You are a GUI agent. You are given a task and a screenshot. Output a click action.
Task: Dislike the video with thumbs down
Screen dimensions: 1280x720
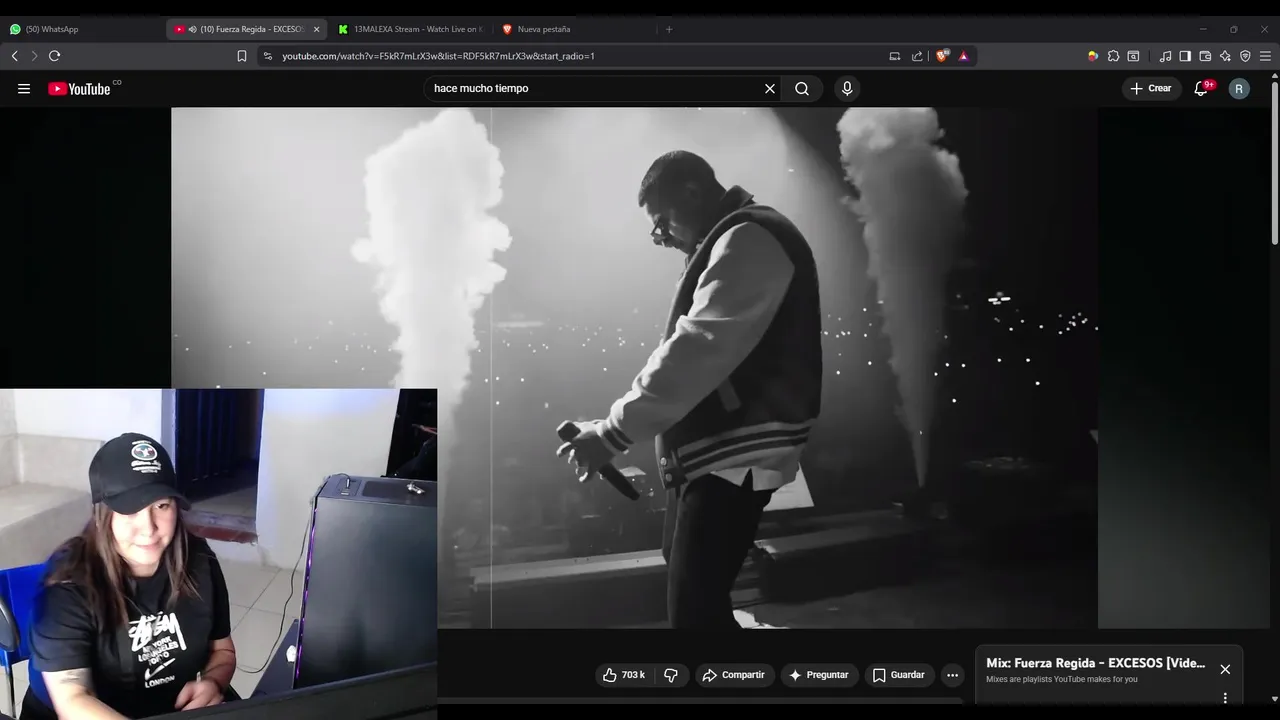click(671, 675)
